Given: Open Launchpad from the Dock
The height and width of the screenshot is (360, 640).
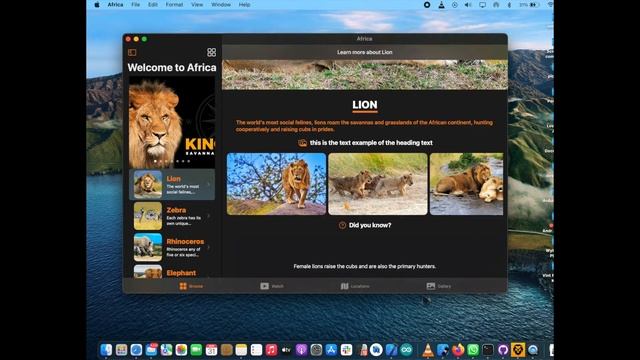Looking at the screenshot, I should click(x=121, y=350).
